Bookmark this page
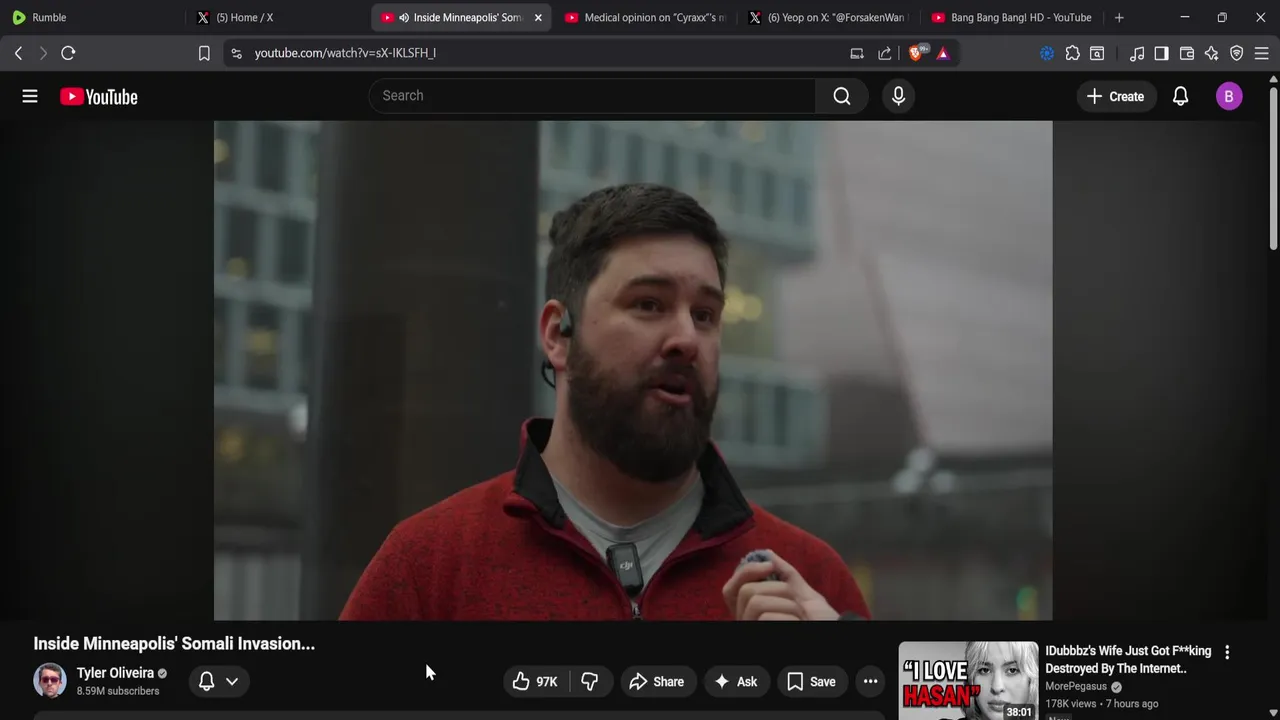The width and height of the screenshot is (1280, 720). point(204,53)
